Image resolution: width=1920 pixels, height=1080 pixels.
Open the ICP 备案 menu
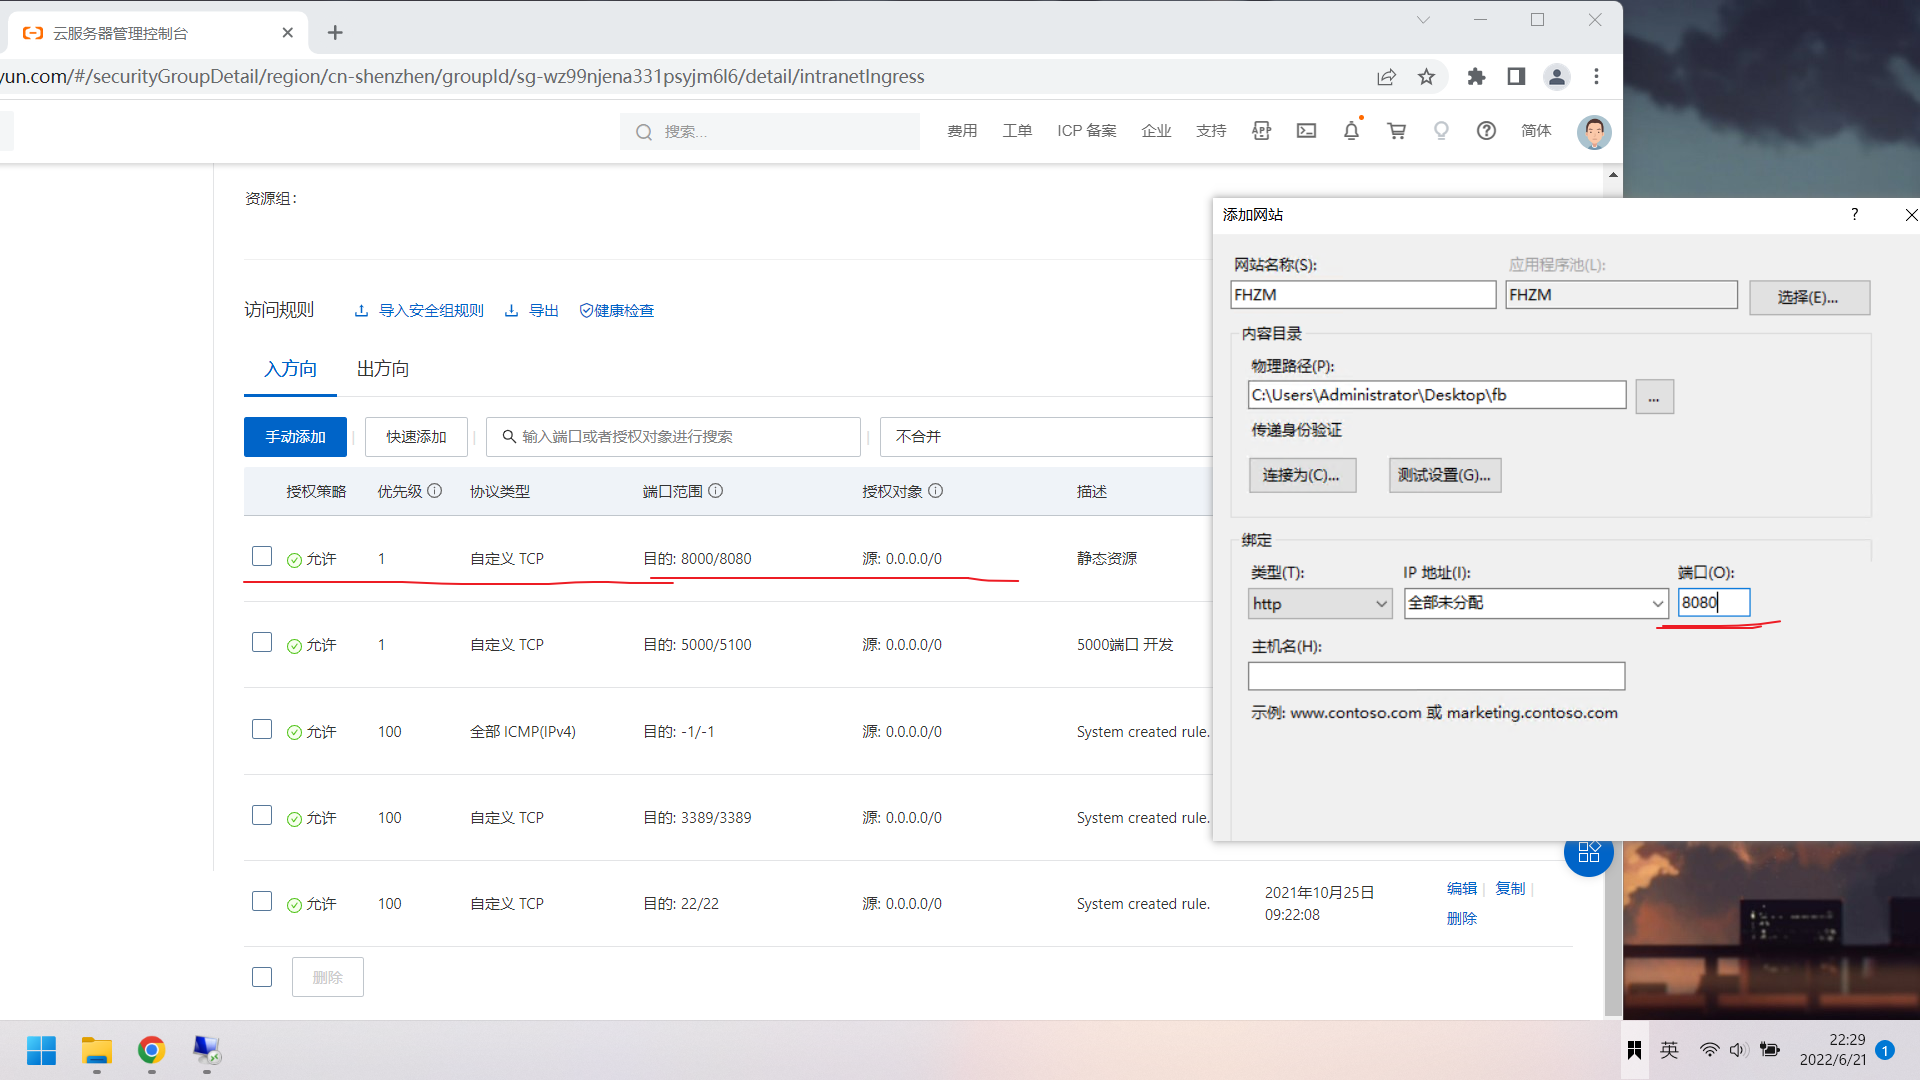[x=1087, y=131]
